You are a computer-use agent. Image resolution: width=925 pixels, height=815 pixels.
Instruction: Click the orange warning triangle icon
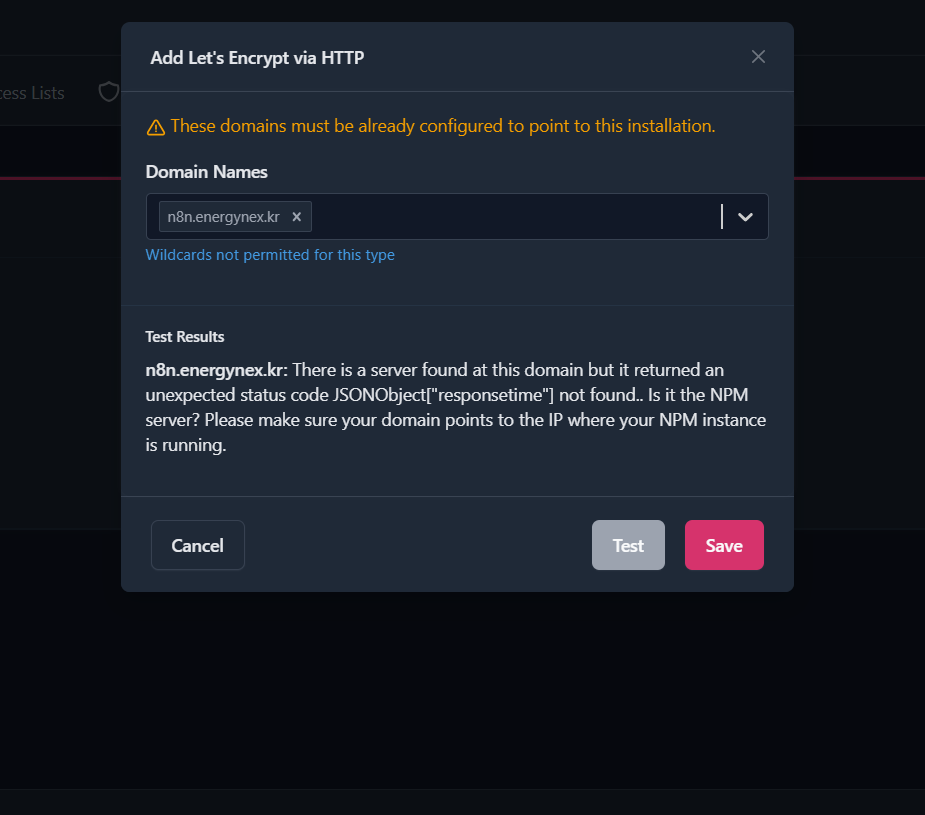coord(156,127)
